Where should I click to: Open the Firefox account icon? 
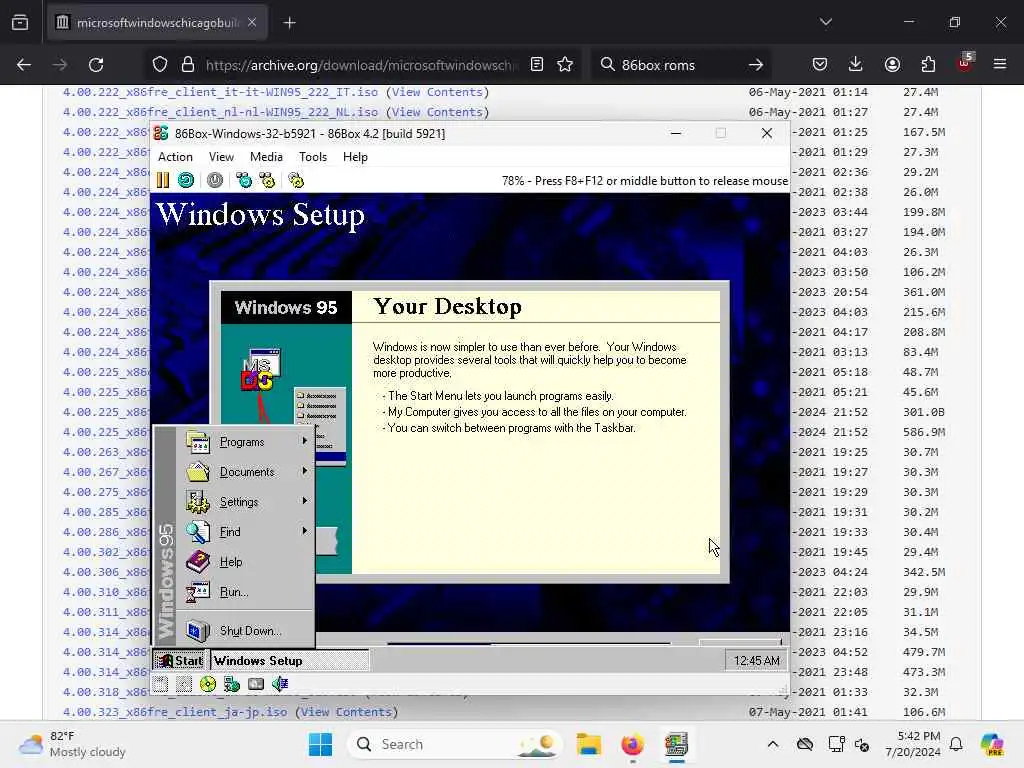[x=892, y=64]
